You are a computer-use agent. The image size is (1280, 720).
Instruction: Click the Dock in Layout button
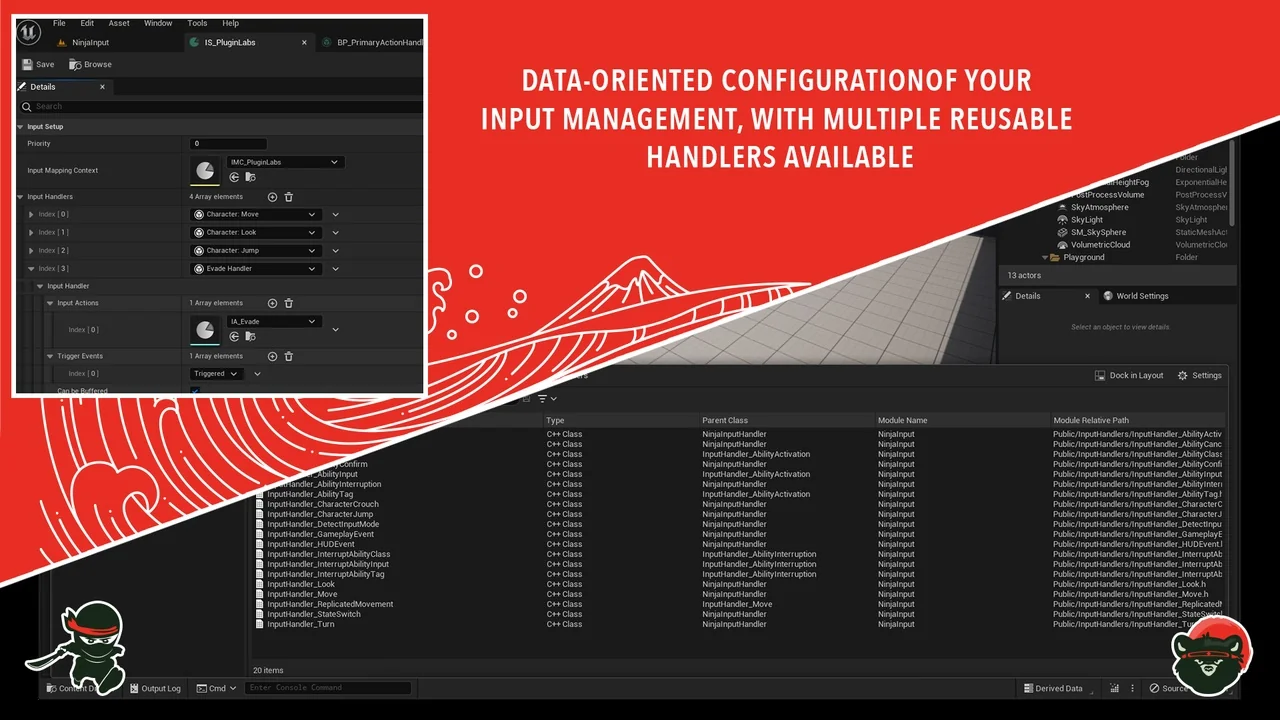(1129, 375)
